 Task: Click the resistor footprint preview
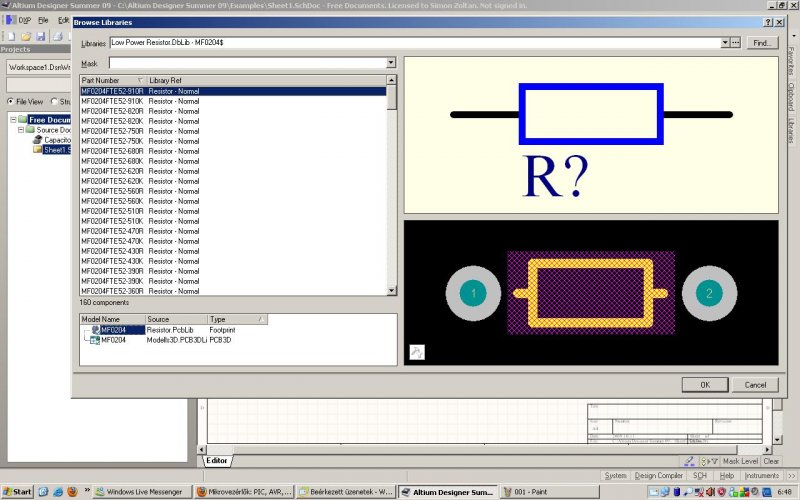click(591, 293)
